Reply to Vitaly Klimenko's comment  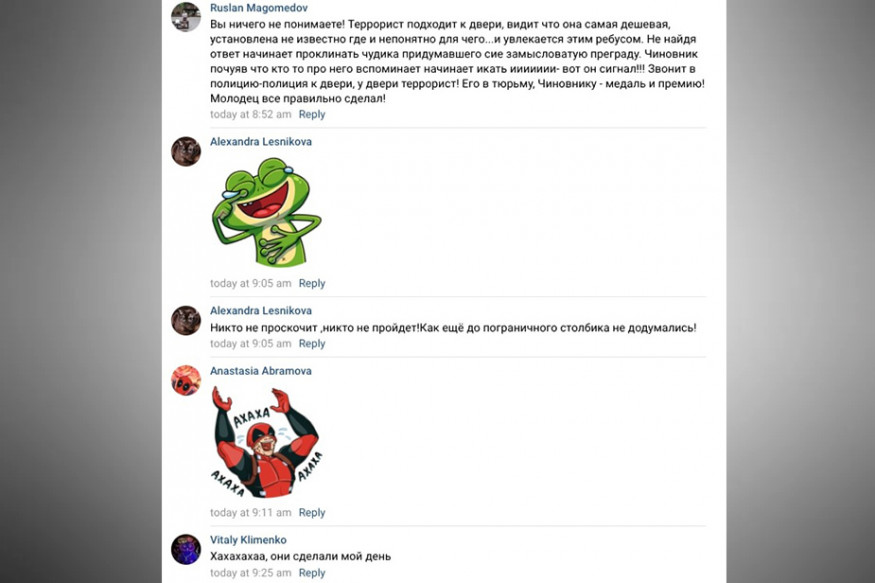coord(312,573)
